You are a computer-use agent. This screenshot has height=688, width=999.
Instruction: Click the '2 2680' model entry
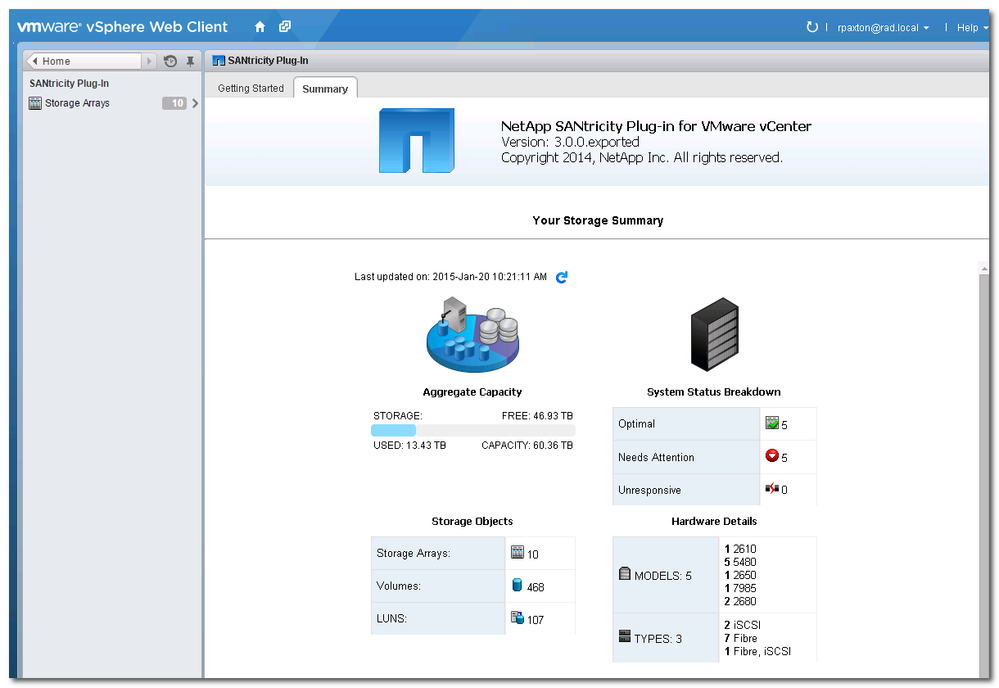[x=740, y=601]
